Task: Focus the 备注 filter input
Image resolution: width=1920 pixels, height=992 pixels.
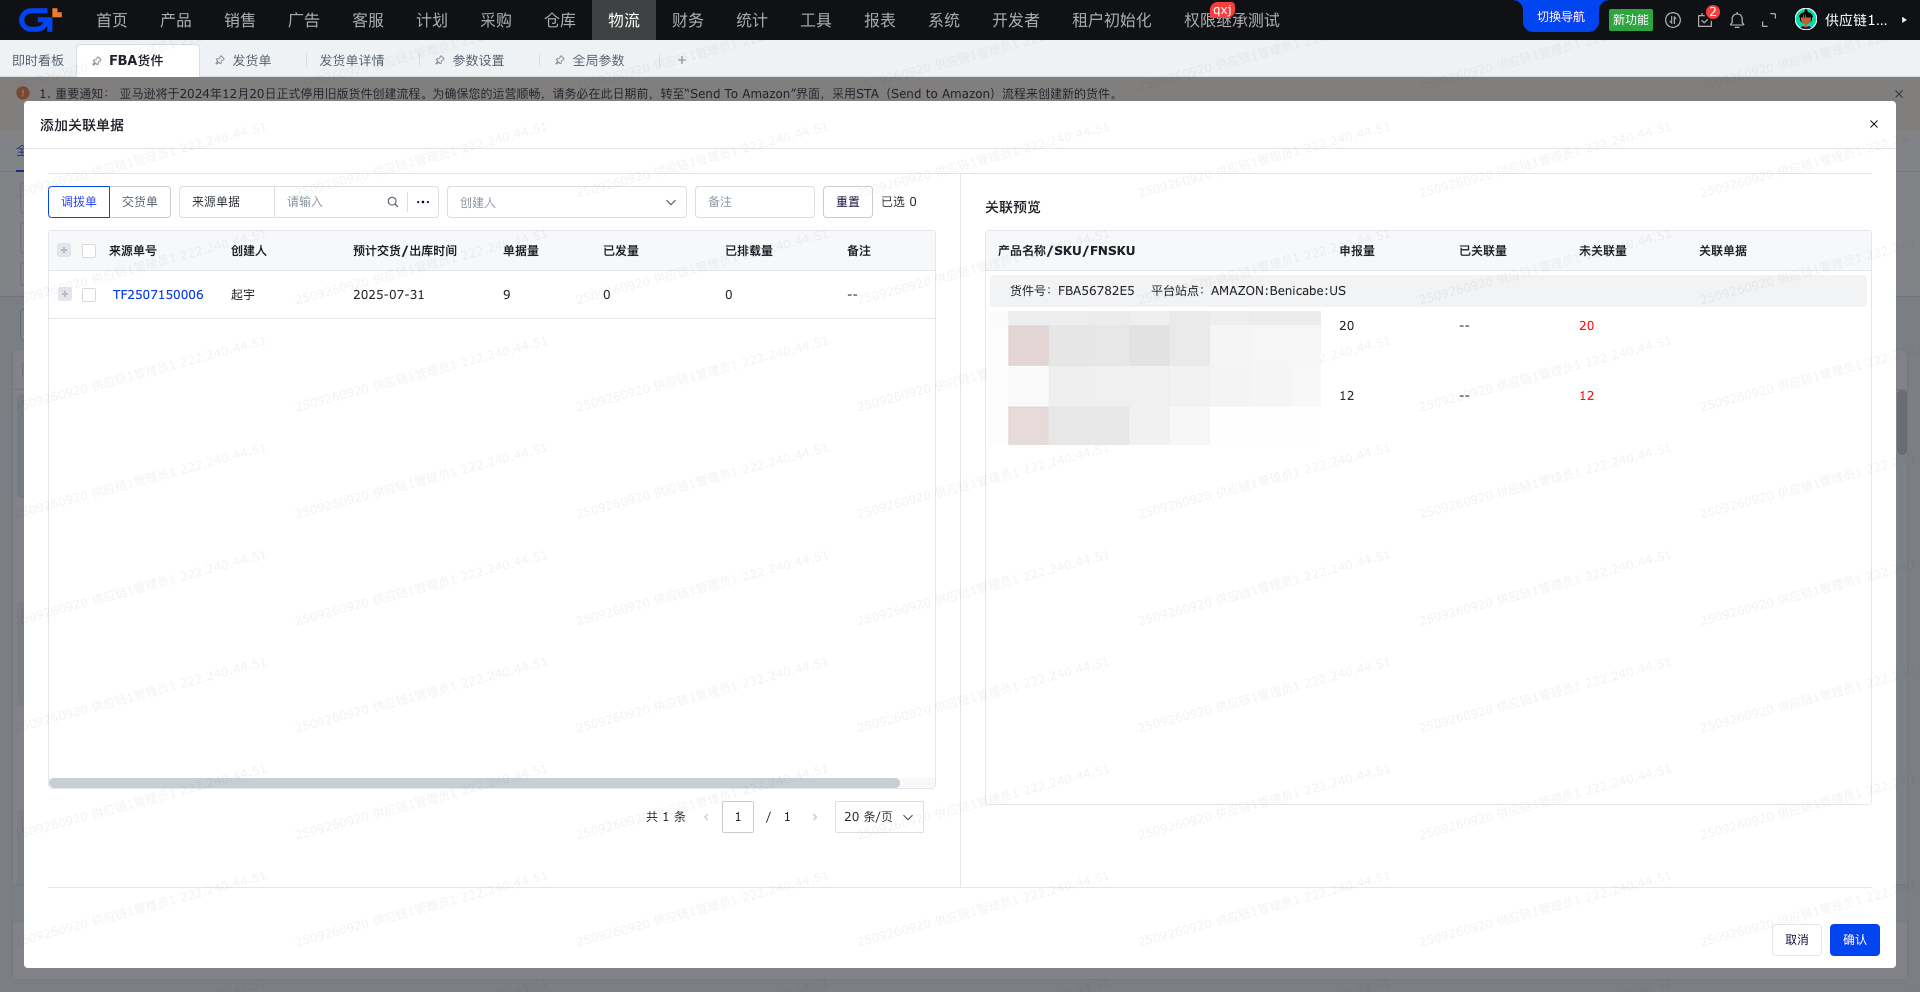Action: click(x=755, y=202)
